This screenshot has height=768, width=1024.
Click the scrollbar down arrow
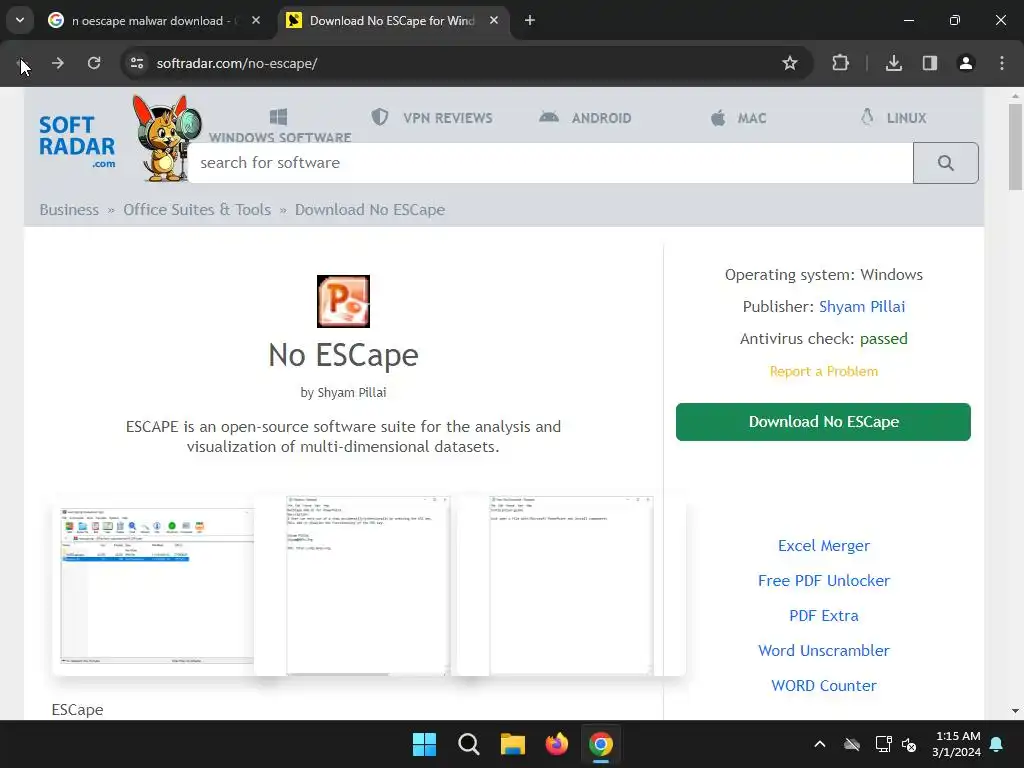1015,711
